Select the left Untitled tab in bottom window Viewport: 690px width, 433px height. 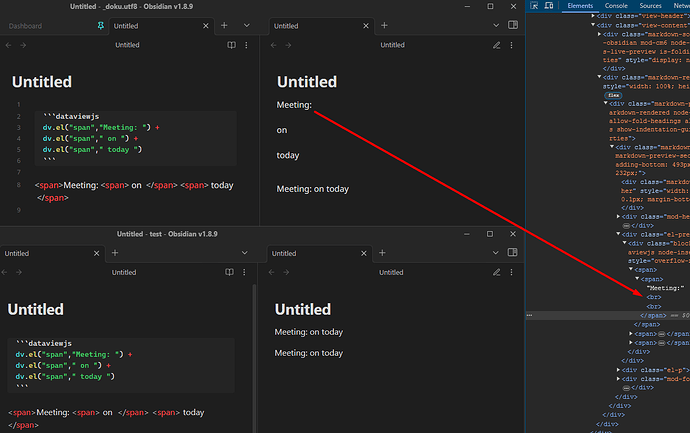tap(17, 253)
